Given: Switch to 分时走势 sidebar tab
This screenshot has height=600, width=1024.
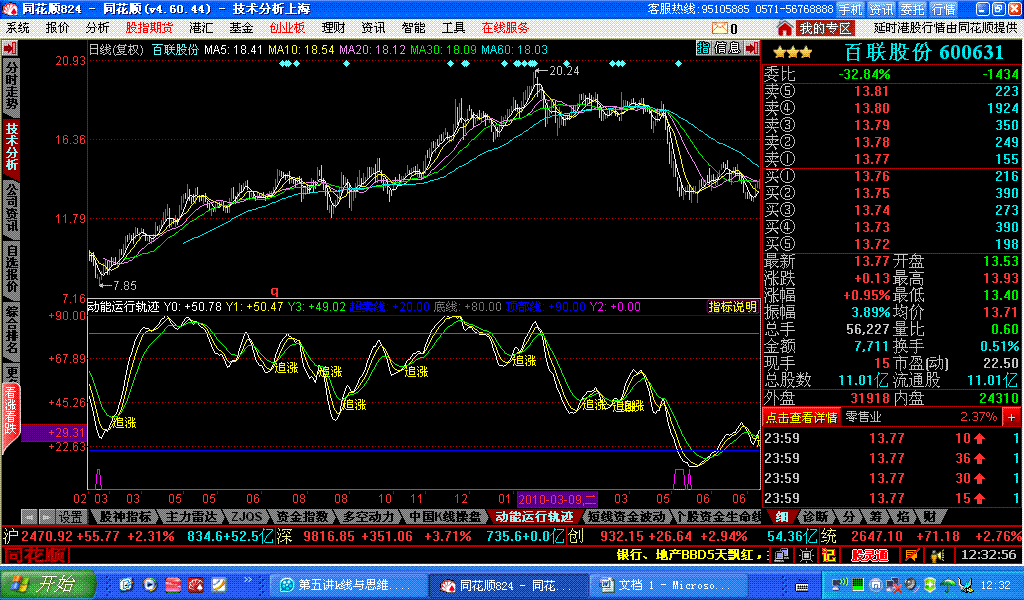Looking at the screenshot, I should [x=11, y=86].
